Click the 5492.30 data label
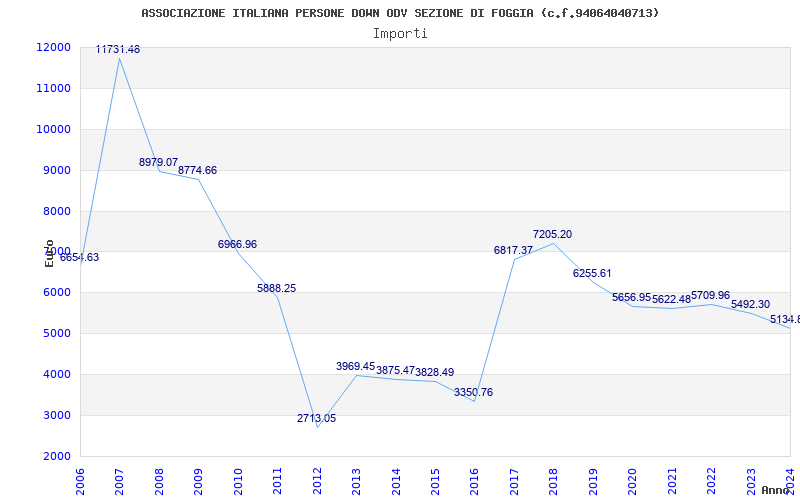The height and width of the screenshot is (500, 800). pyautogui.click(x=751, y=305)
